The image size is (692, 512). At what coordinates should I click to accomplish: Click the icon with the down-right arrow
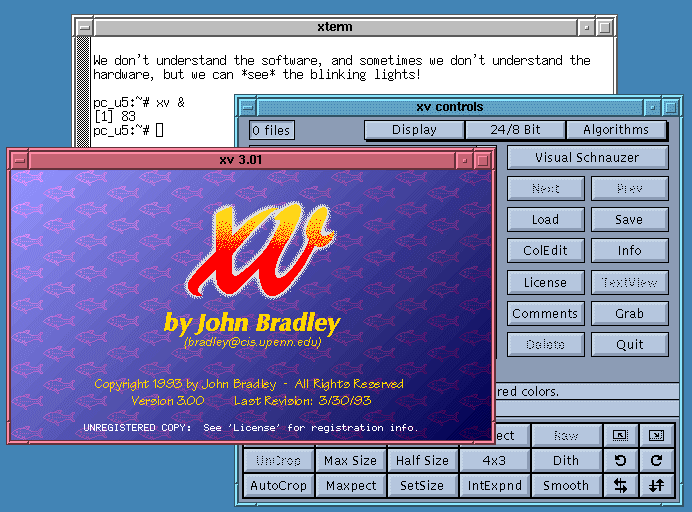pyautogui.click(x=656, y=436)
